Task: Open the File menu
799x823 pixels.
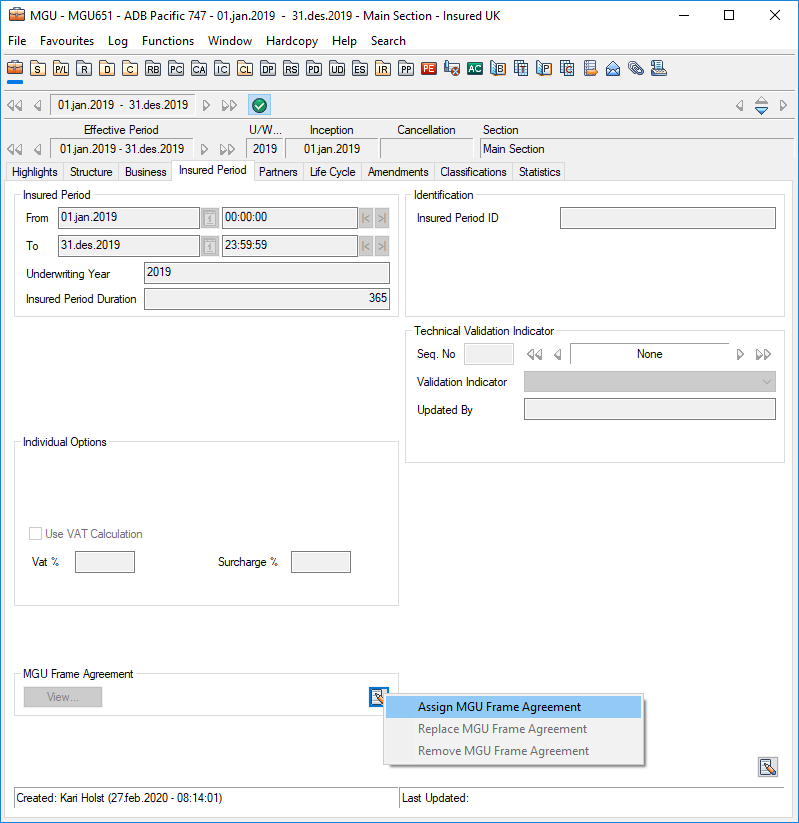Action: click(17, 41)
